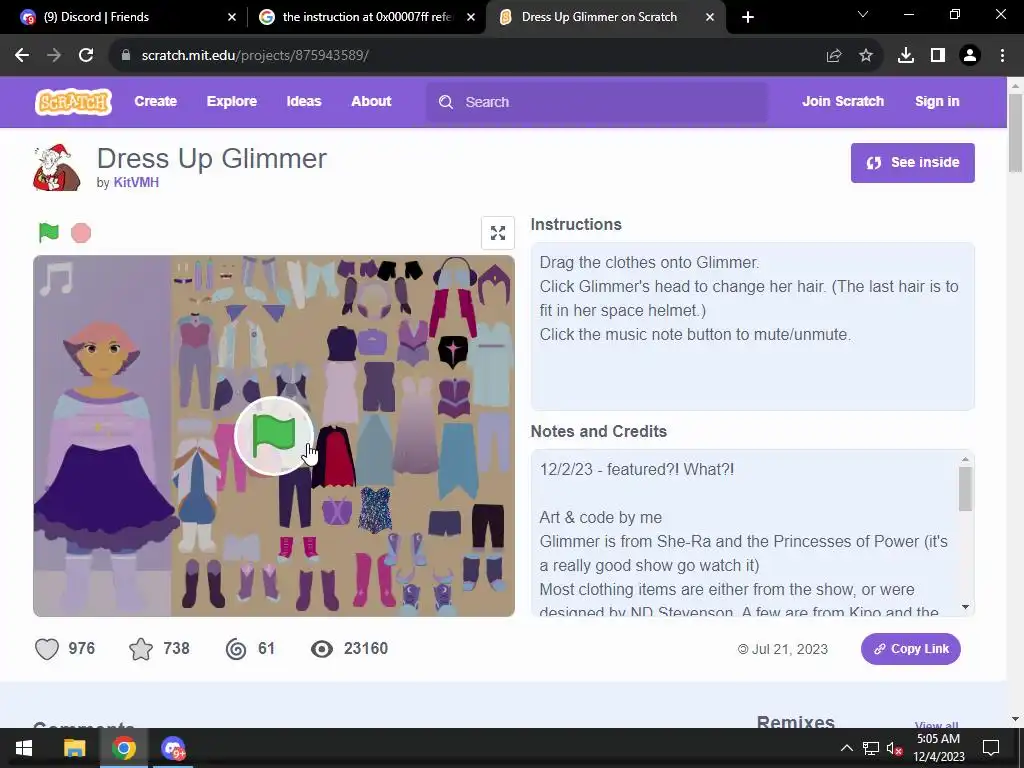Switch to the Google search tab
This screenshot has height=768, width=1024.
pyautogui.click(x=366, y=17)
